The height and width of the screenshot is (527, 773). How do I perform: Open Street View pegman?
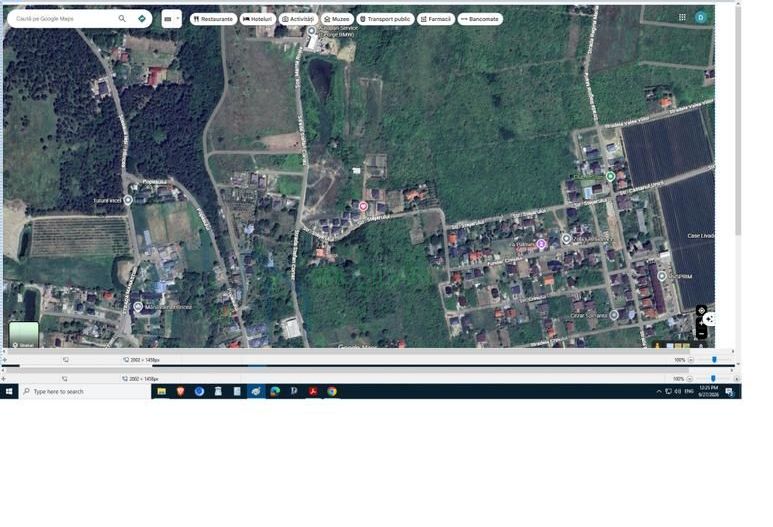658,345
